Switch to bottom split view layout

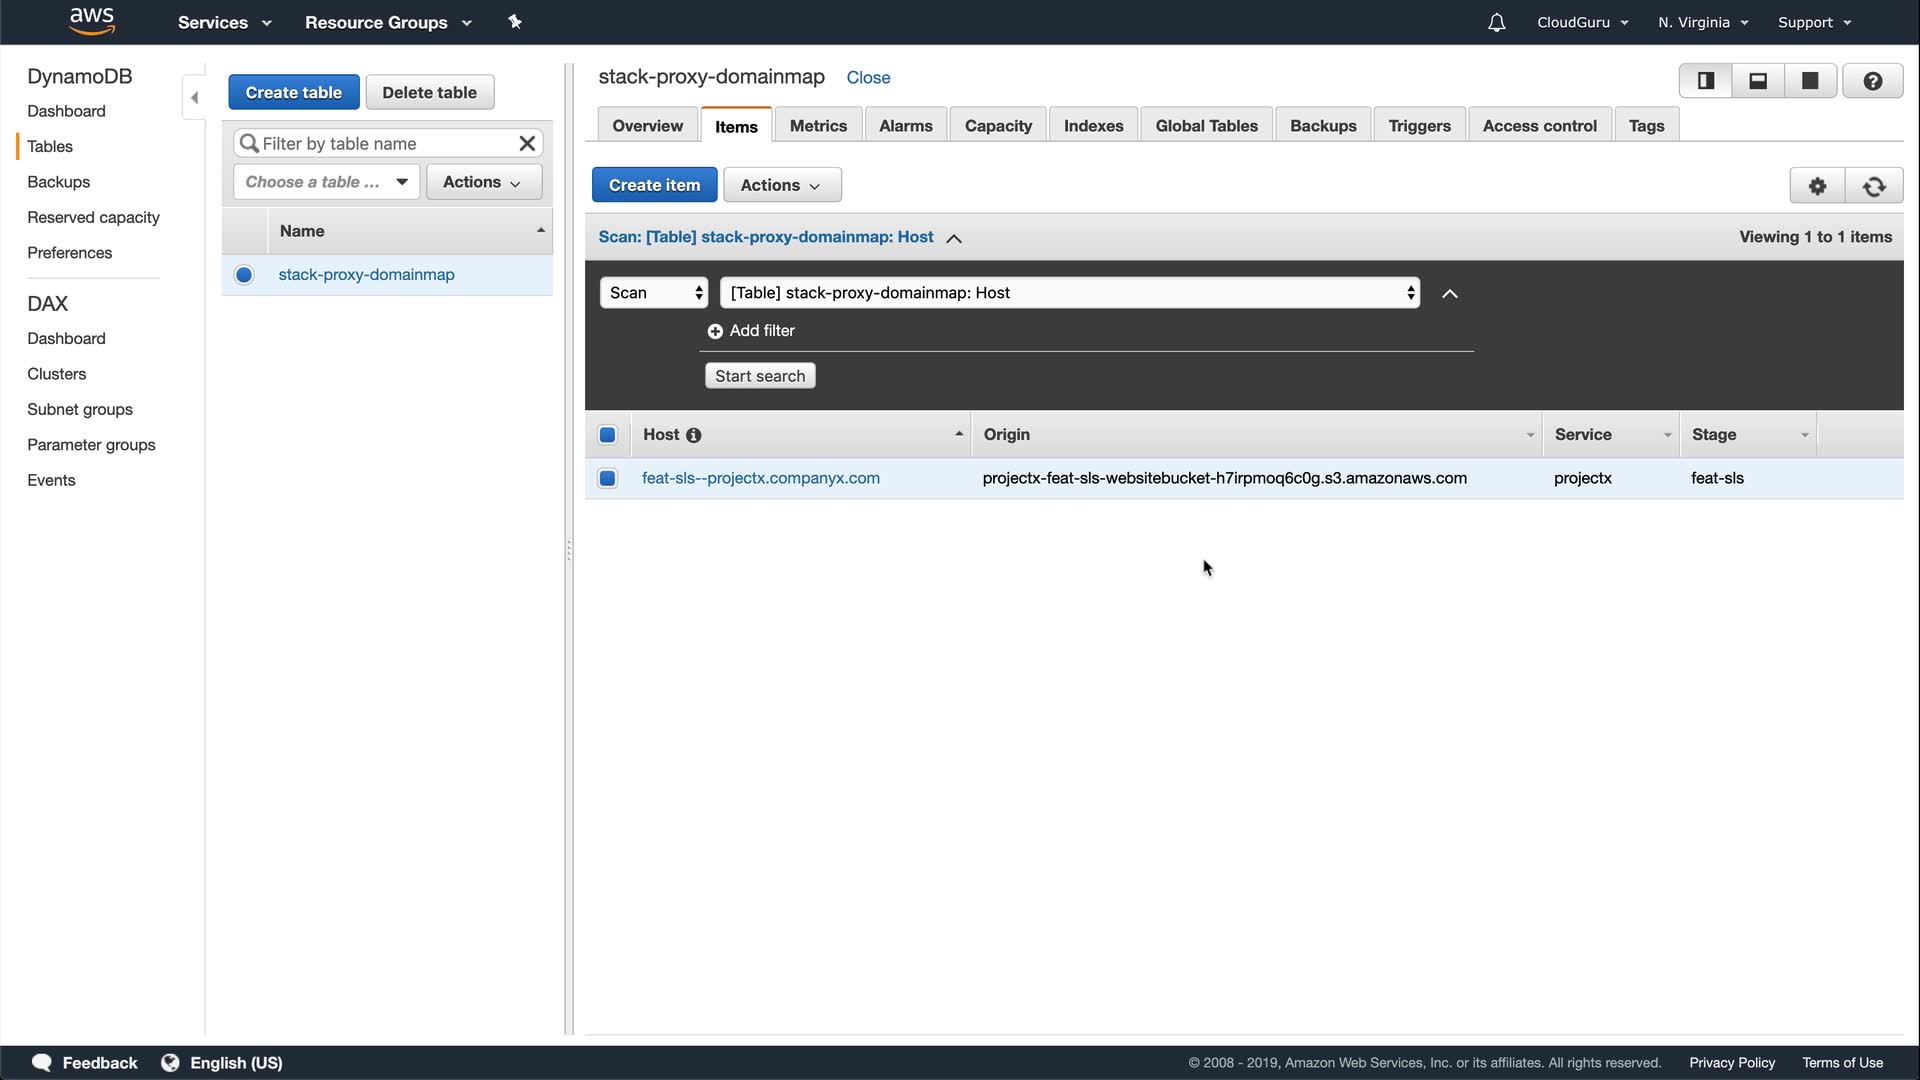1758,81
